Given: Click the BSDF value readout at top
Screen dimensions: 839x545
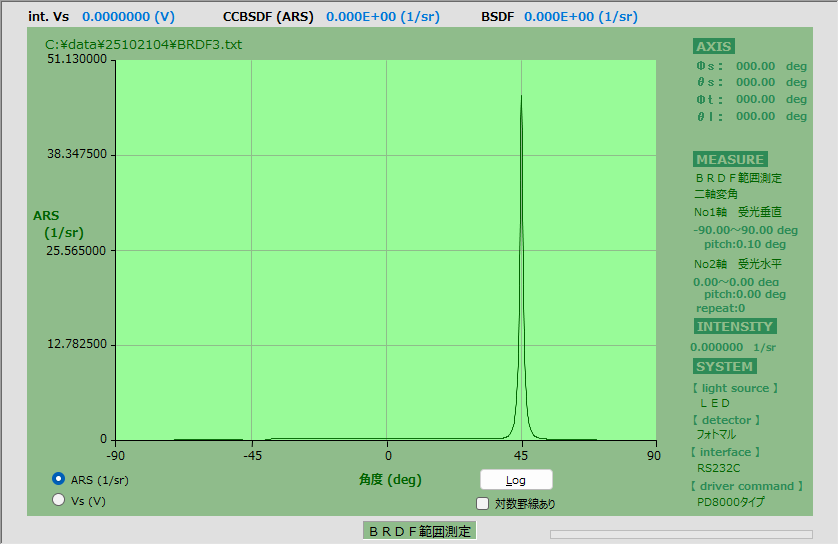Looking at the screenshot, I should (x=580, y=17).
